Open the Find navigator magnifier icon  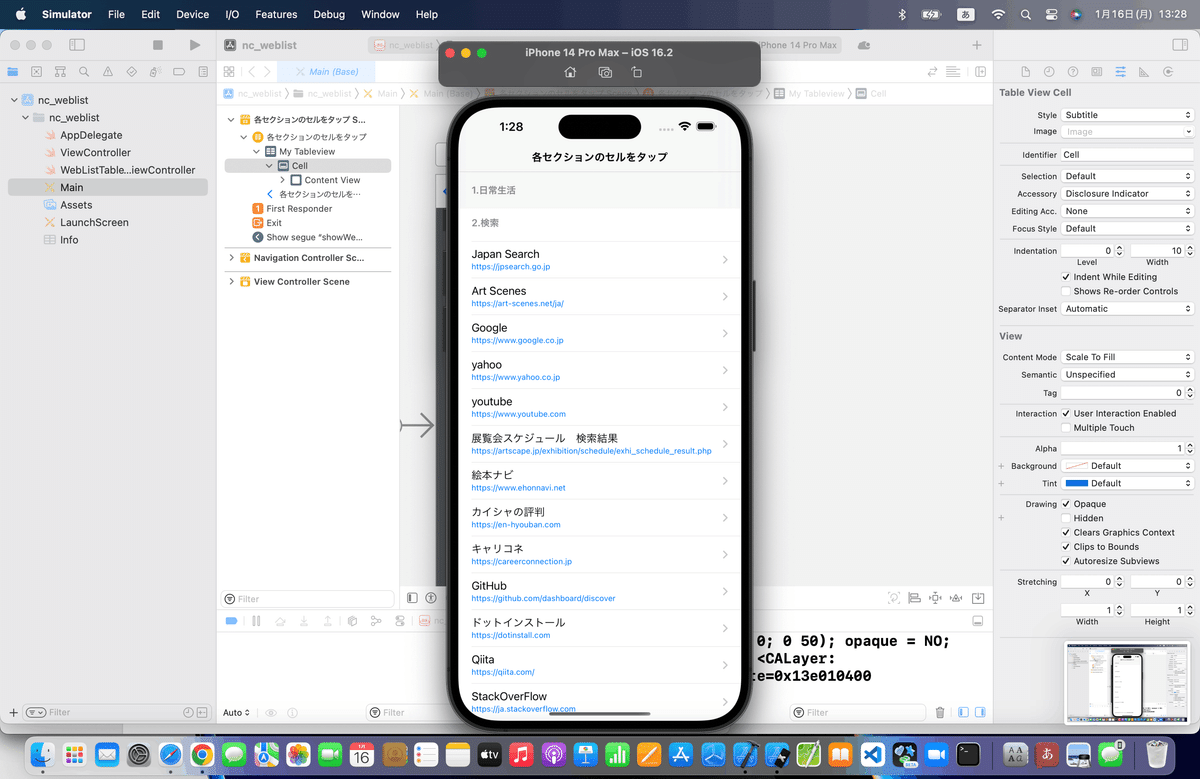pyautogui.click(x=84, y=72)
